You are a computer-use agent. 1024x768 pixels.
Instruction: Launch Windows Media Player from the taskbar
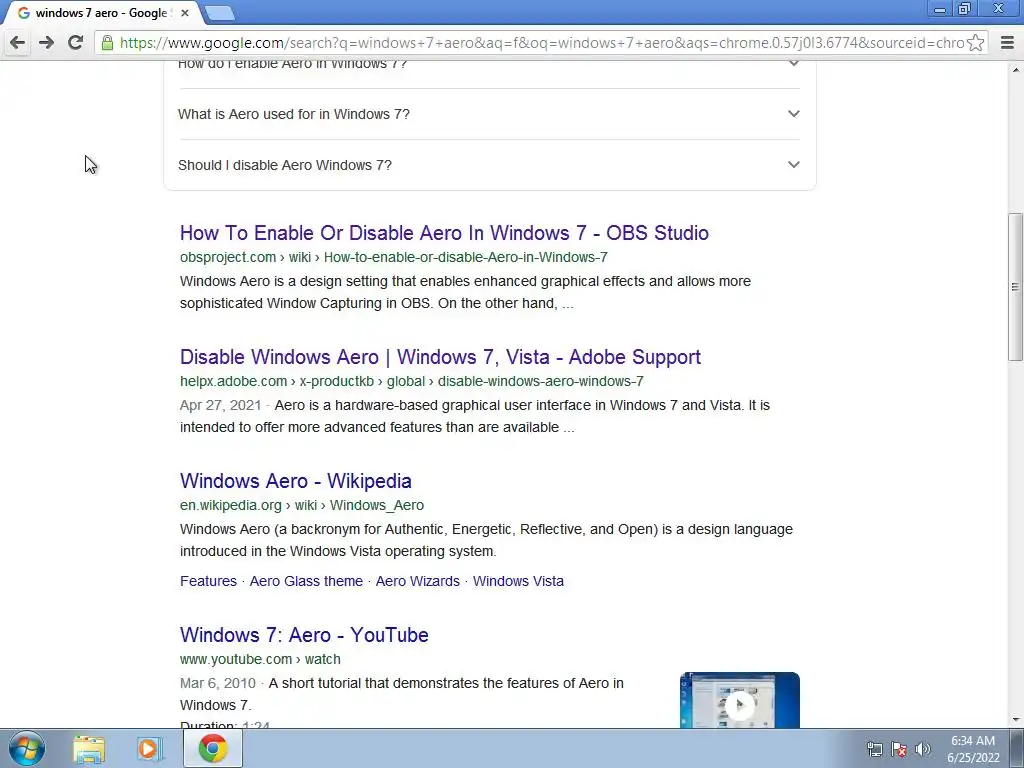(149, 749)
